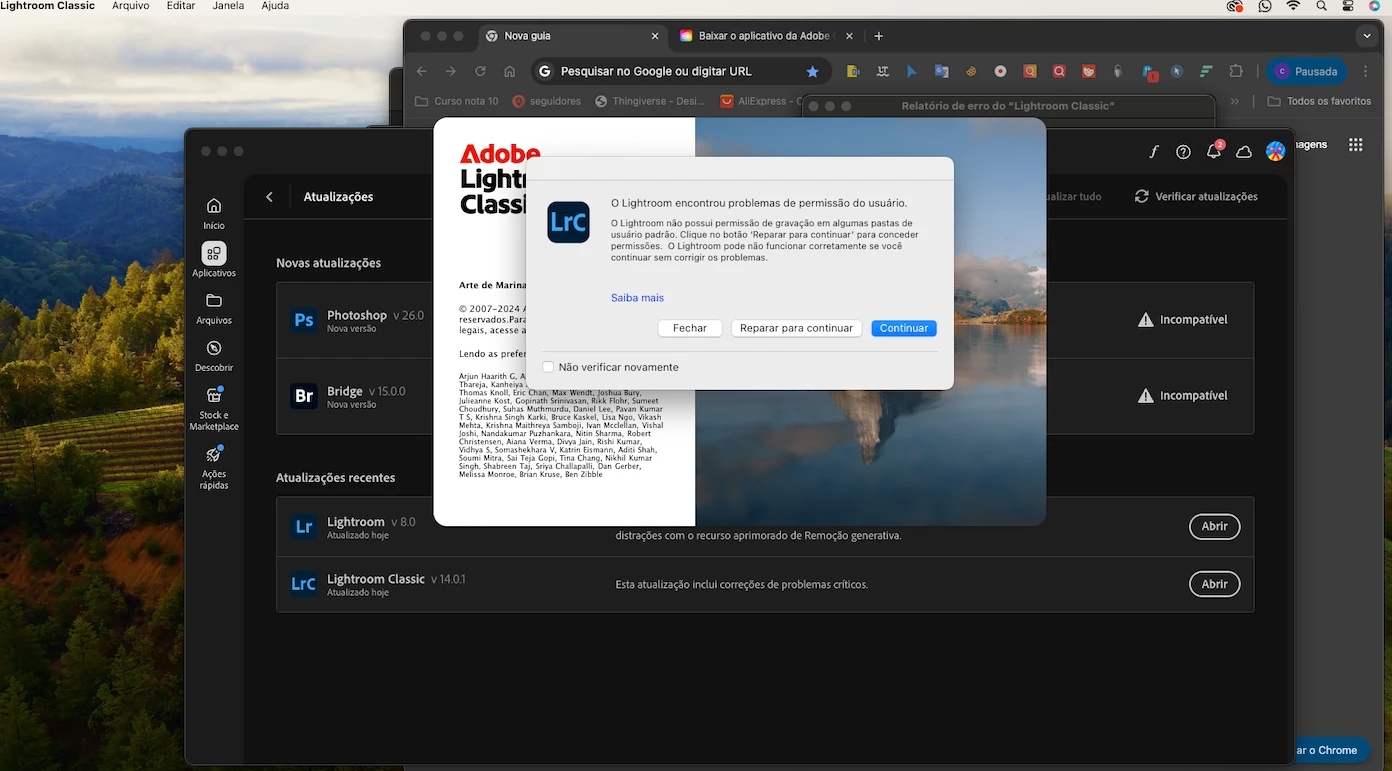Open Chrome three-dot menu
Screen dimensions: 1392x771
1368,71
